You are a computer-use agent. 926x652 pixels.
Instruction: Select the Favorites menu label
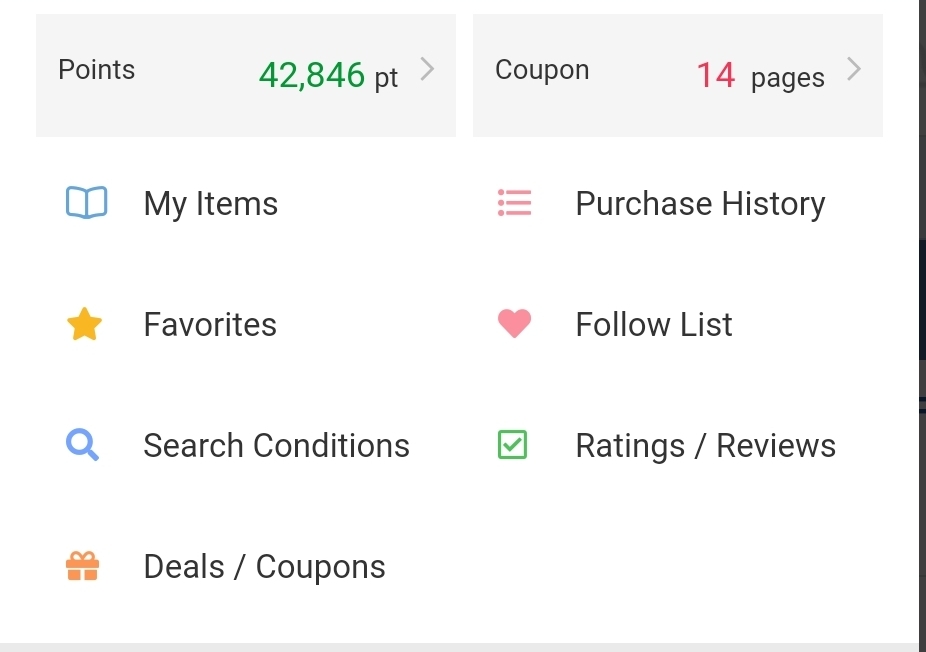210,324
